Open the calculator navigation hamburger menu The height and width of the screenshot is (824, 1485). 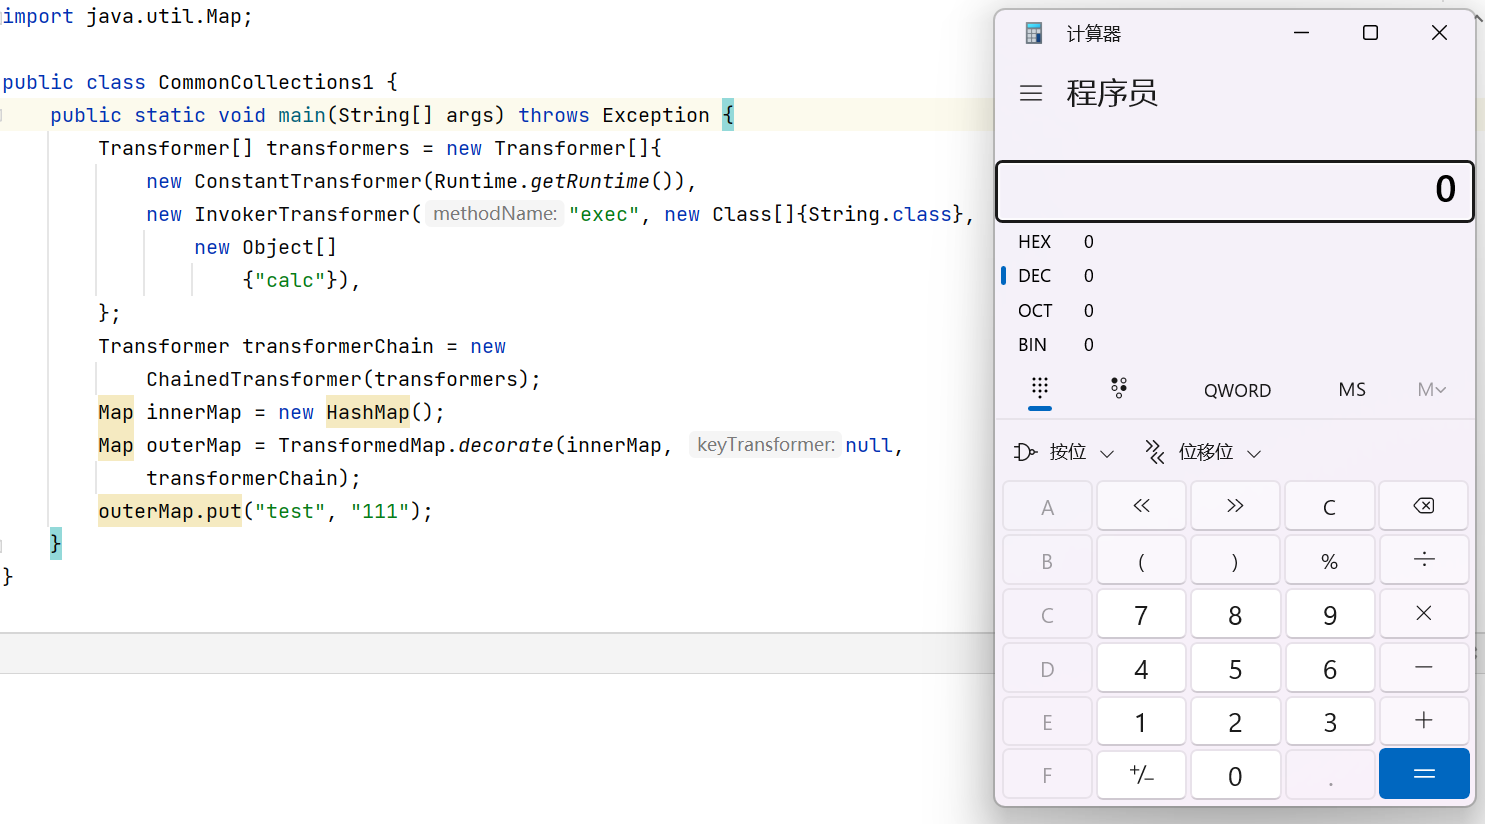(1031, 94)
